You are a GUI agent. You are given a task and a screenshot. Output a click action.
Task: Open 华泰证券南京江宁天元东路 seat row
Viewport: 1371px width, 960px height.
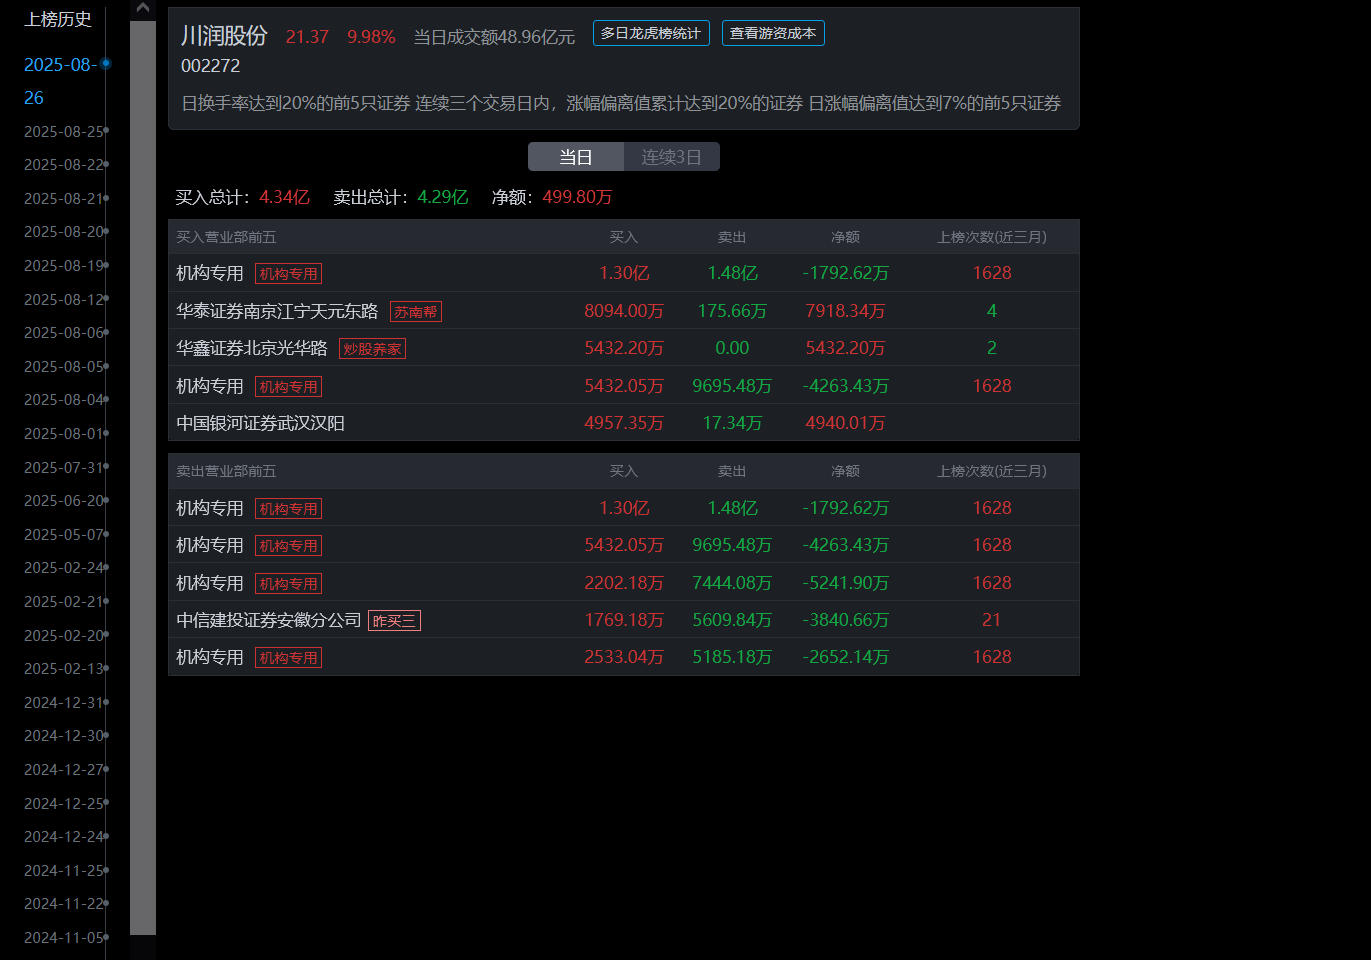[x=624, y=311]
